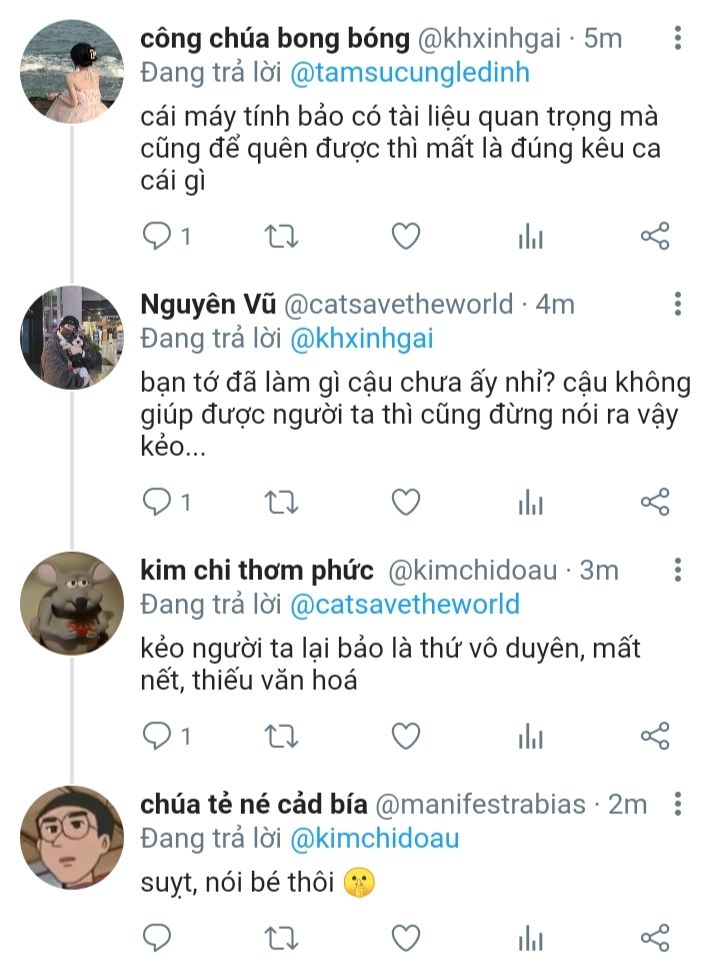Open more options for @khxinhgai's tweet
The height and width of the screenshot is (968, 719).
678,39
